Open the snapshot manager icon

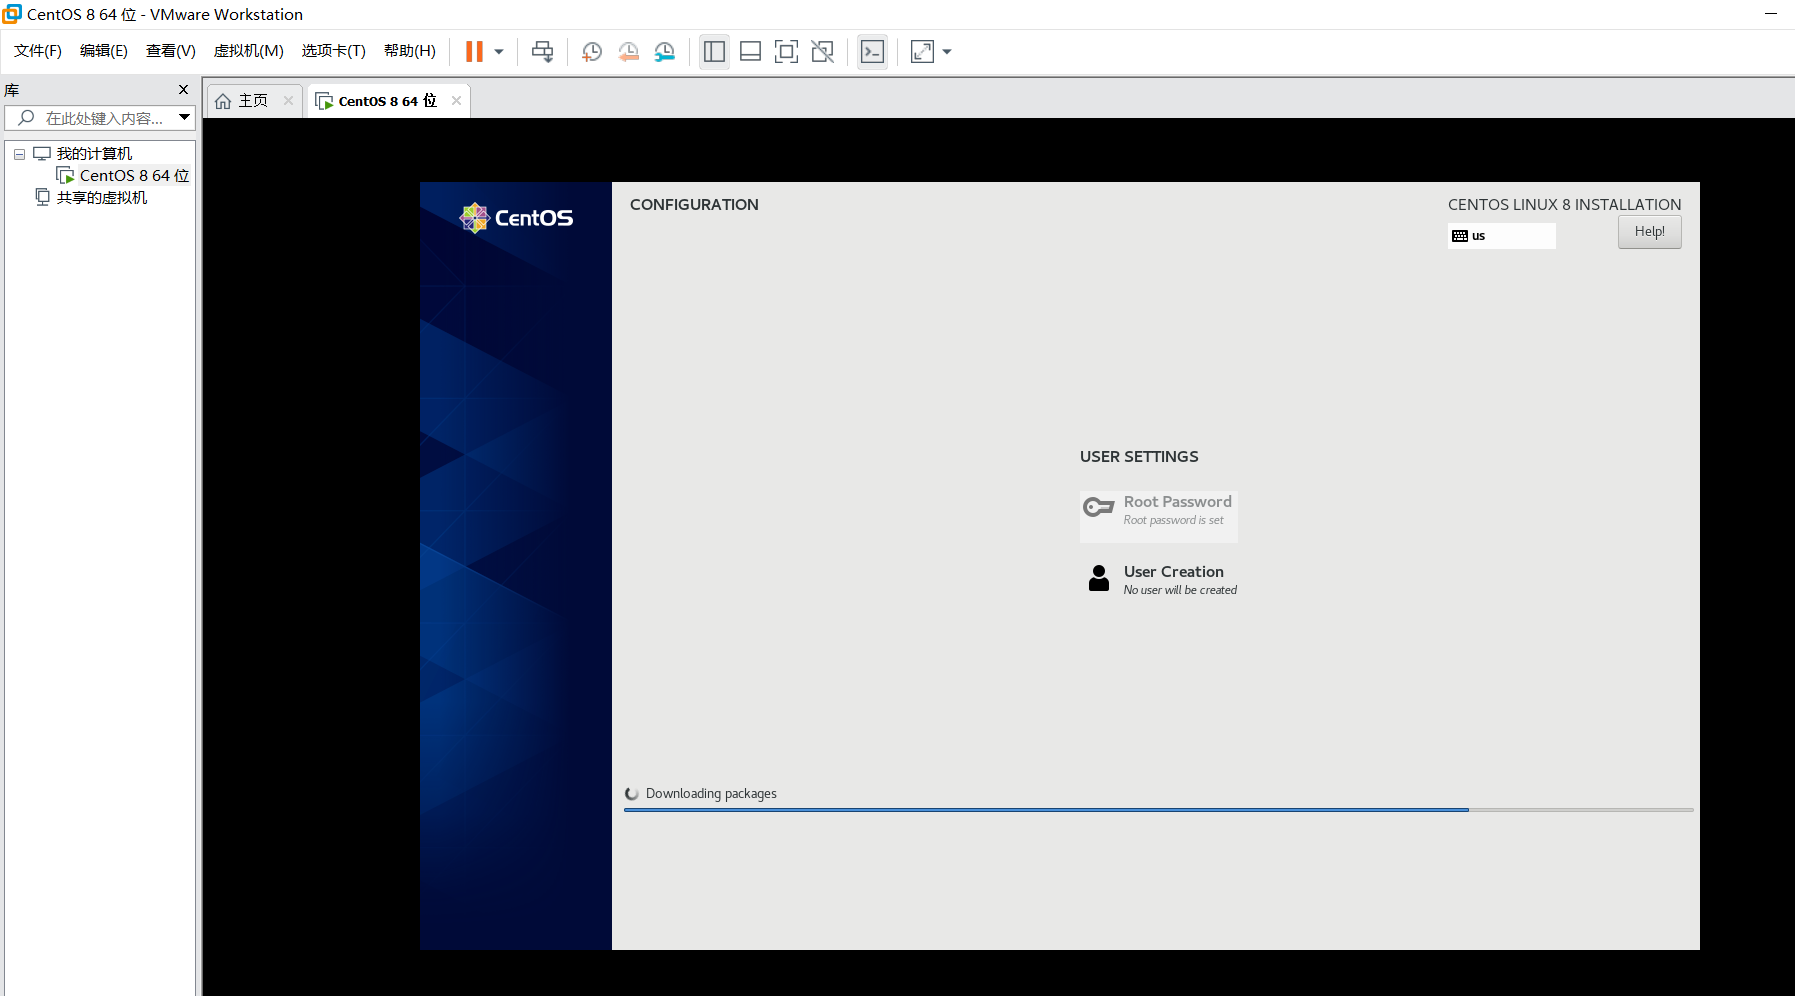tap(665, 52)
